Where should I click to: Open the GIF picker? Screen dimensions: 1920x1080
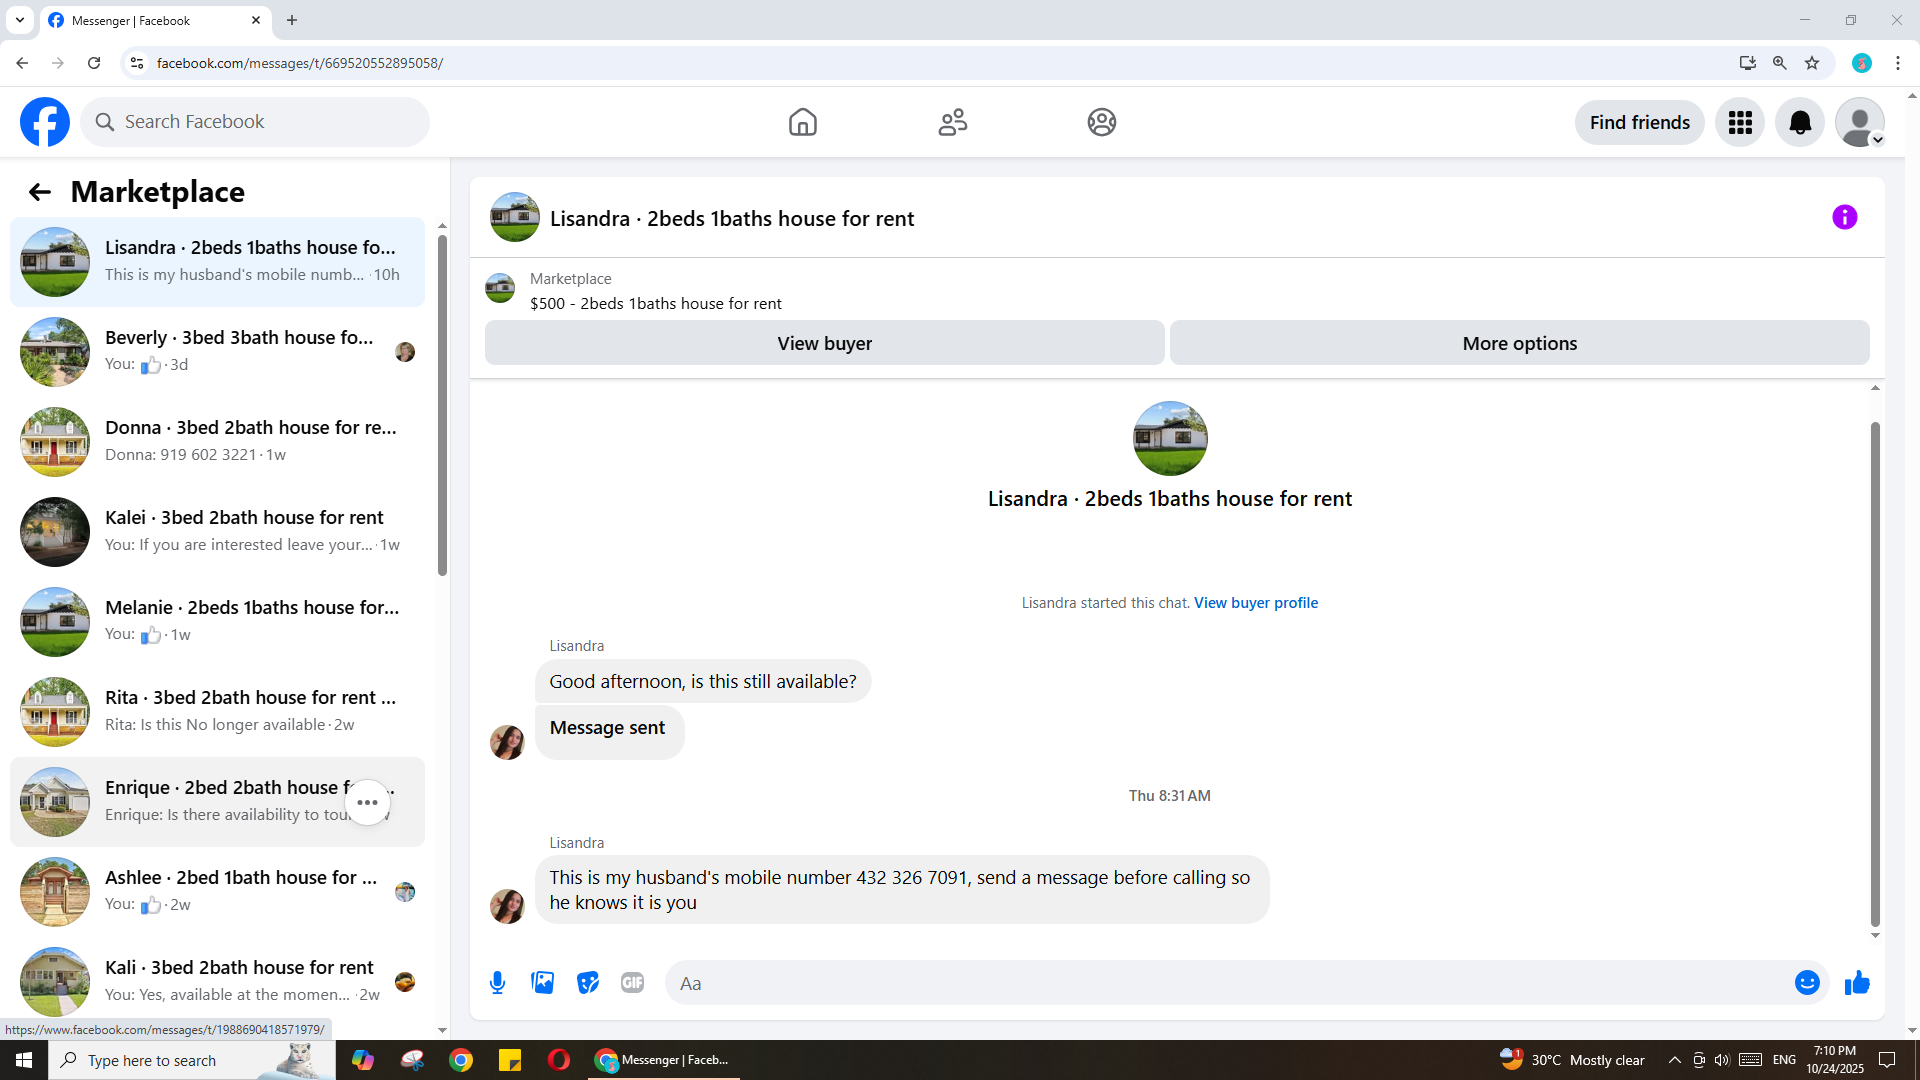click(x=632, y=983)
